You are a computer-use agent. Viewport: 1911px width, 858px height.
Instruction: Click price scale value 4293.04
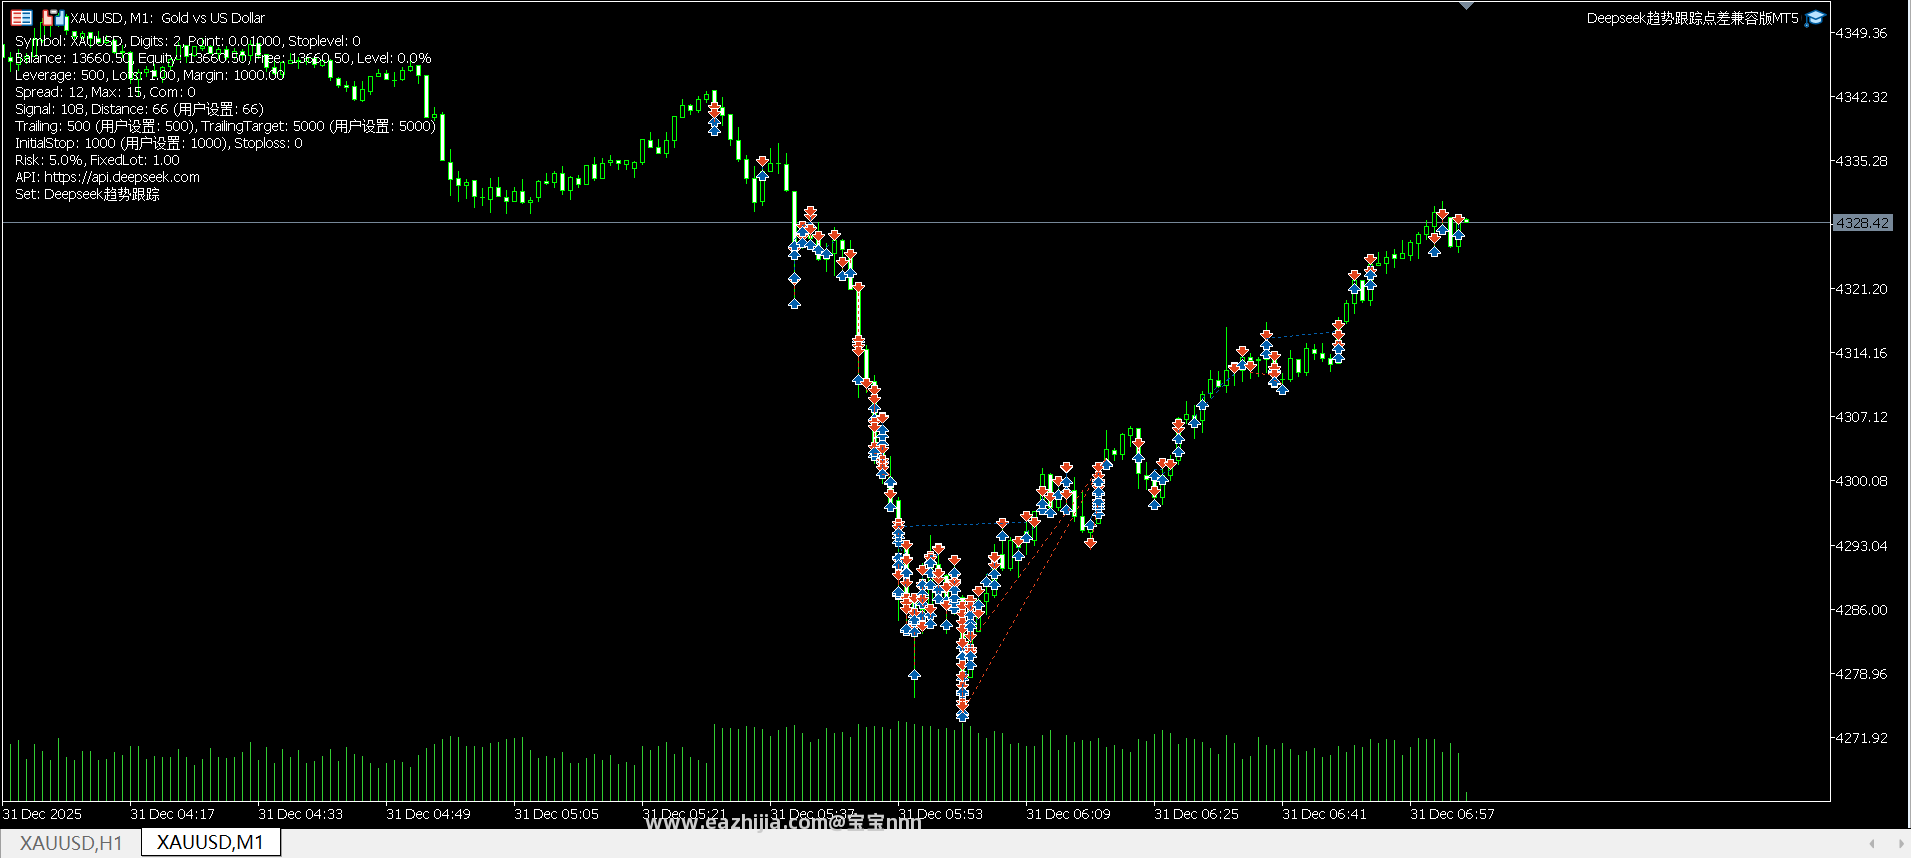click(x=1861, y=546)
